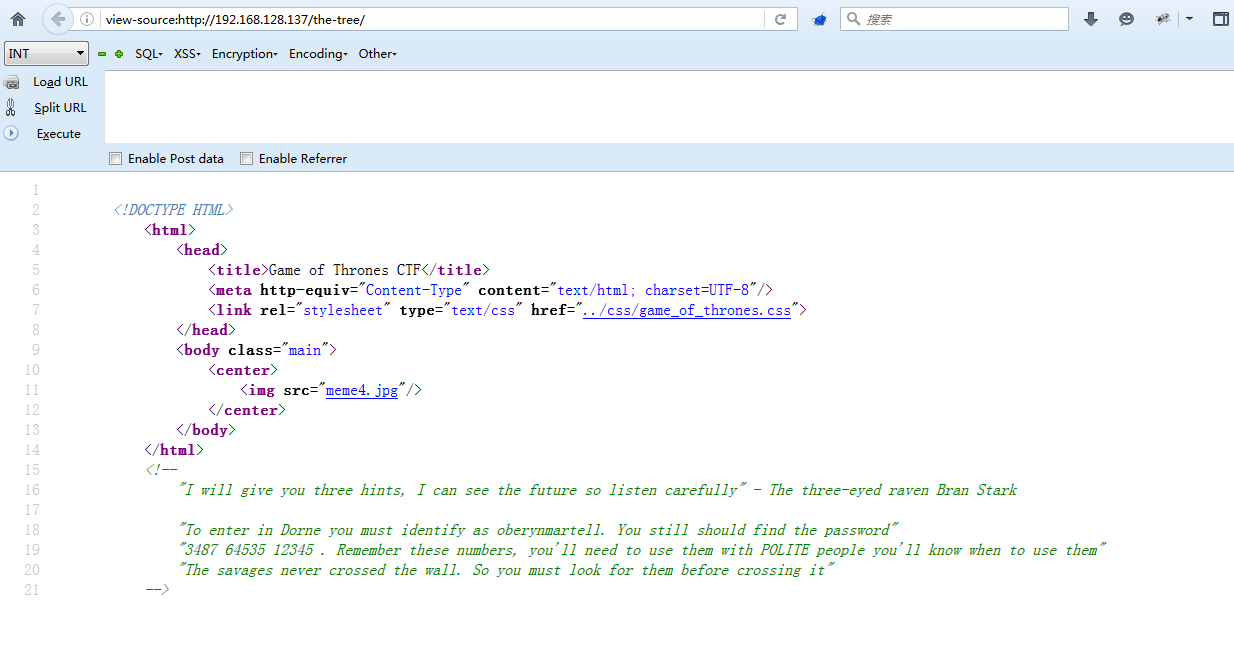Open the INT type dropdown

coord(47,54)
